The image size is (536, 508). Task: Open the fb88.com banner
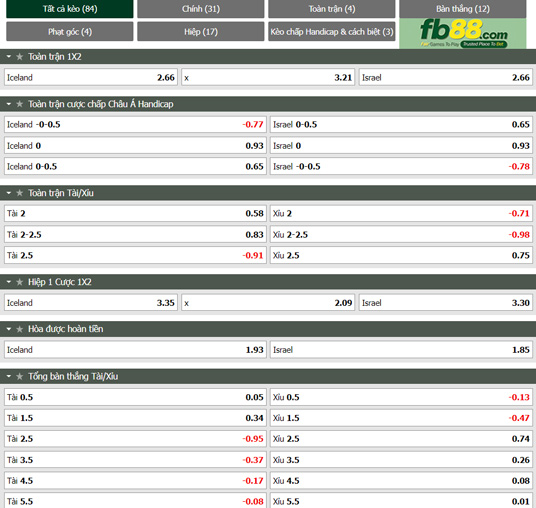pos(463,34)
